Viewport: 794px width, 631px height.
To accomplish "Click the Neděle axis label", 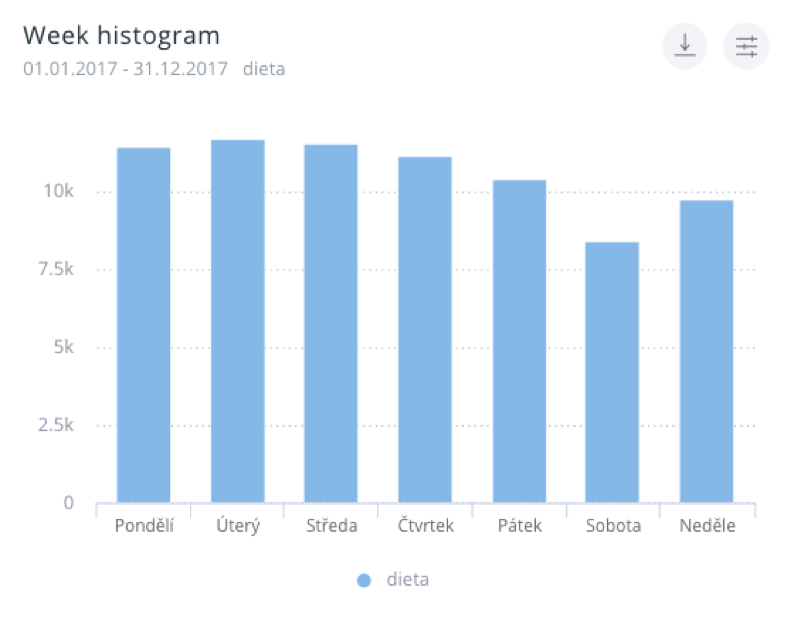I will pos(706,526).
